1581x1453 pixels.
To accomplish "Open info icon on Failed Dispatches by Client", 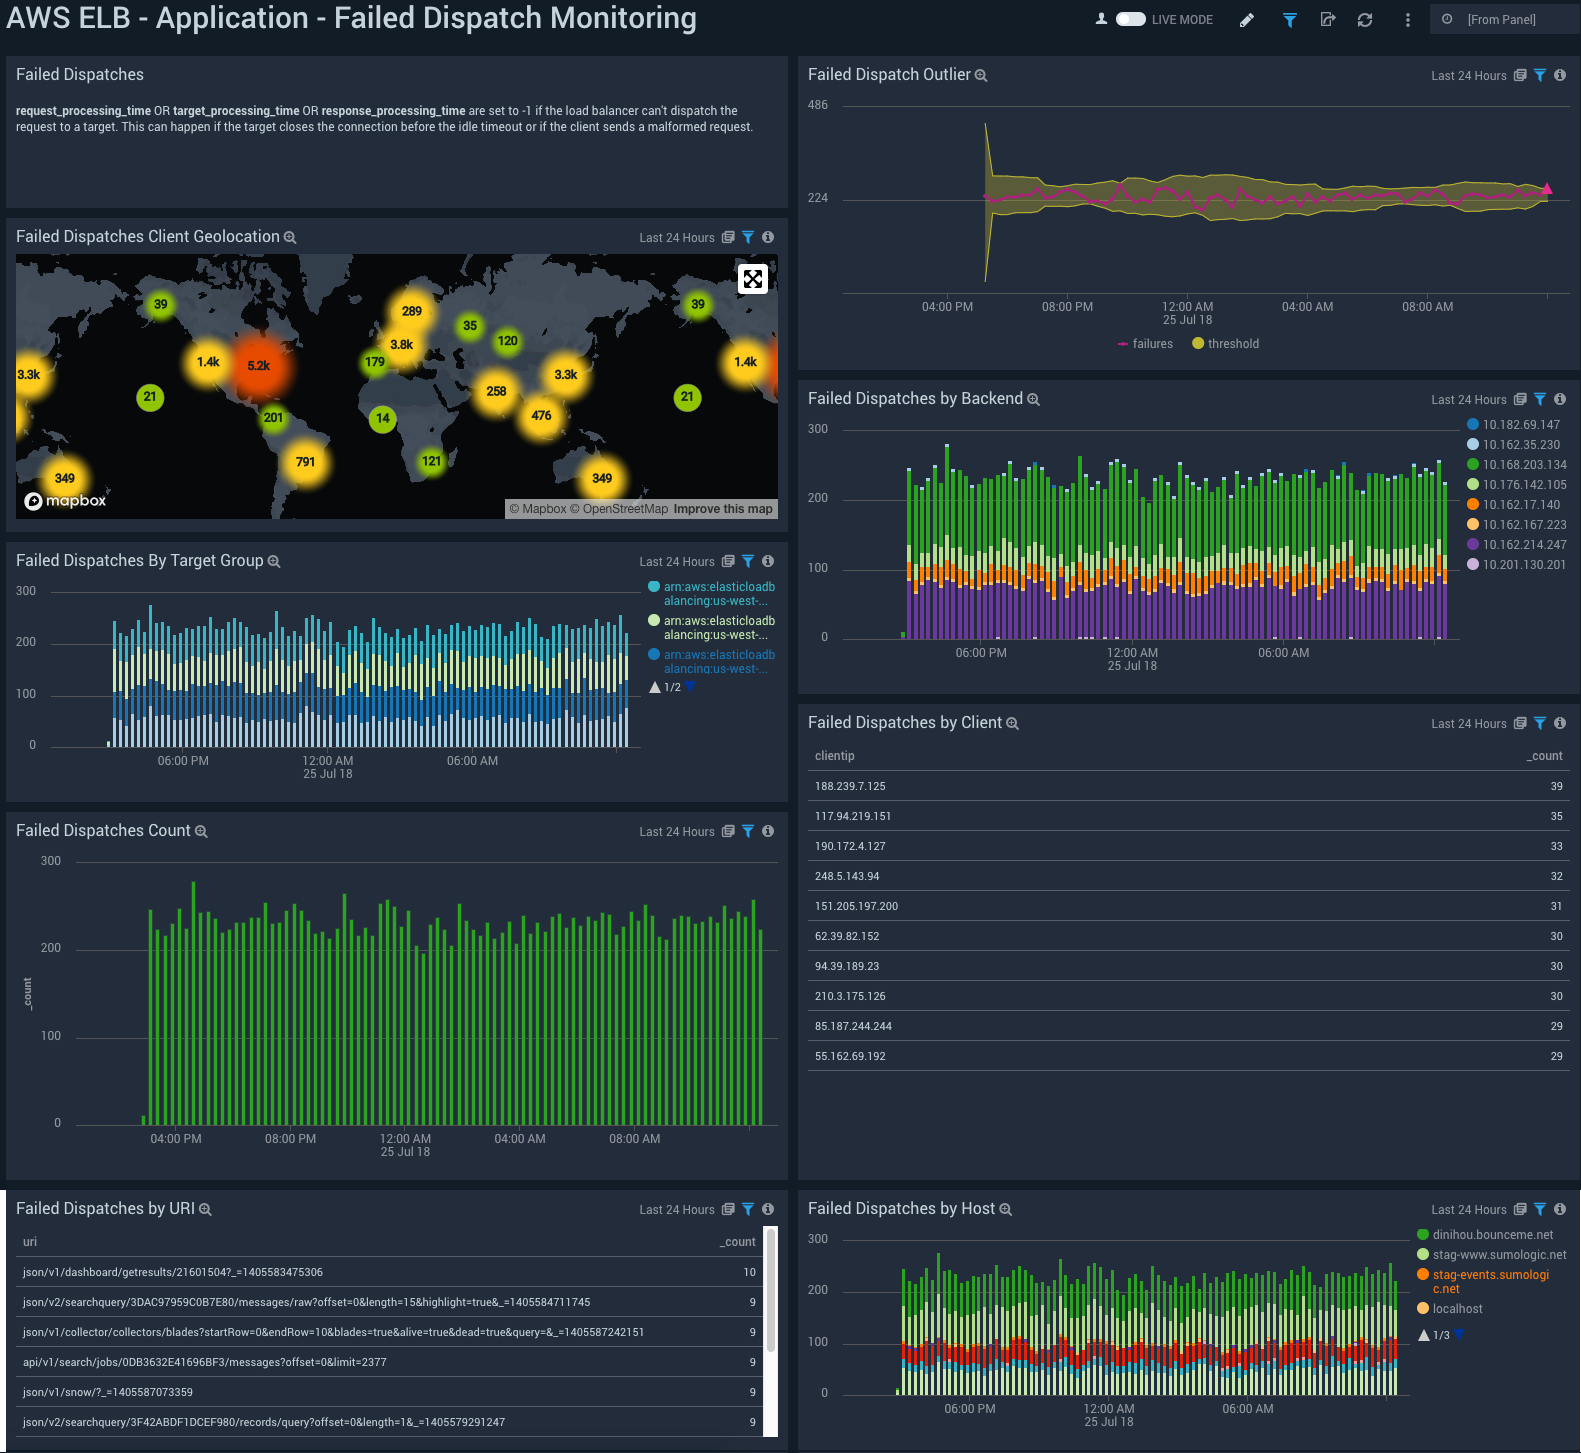I will (x=1560, y=723).
